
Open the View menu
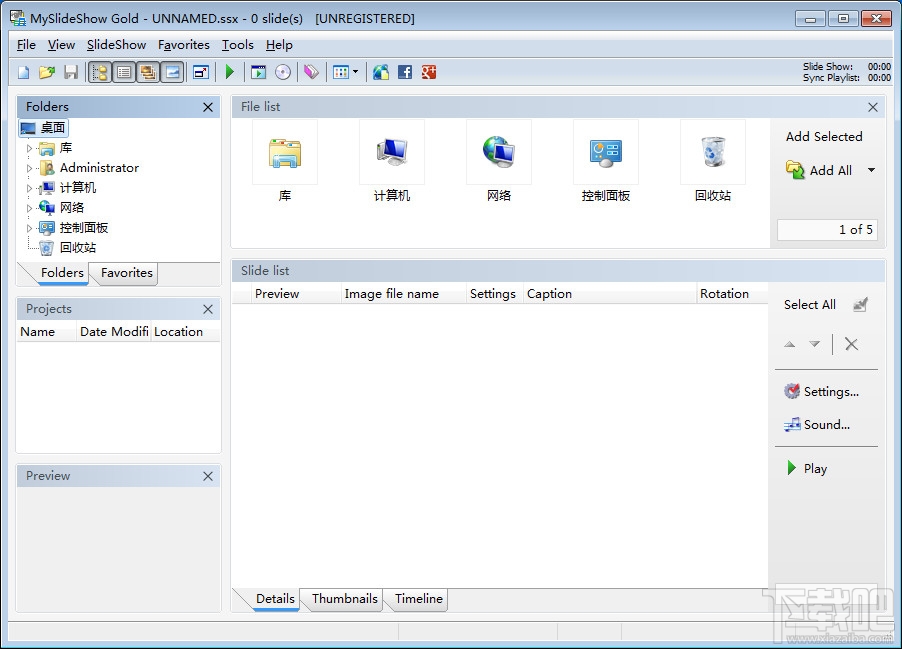pyautogui.click(x=62, y=45)
